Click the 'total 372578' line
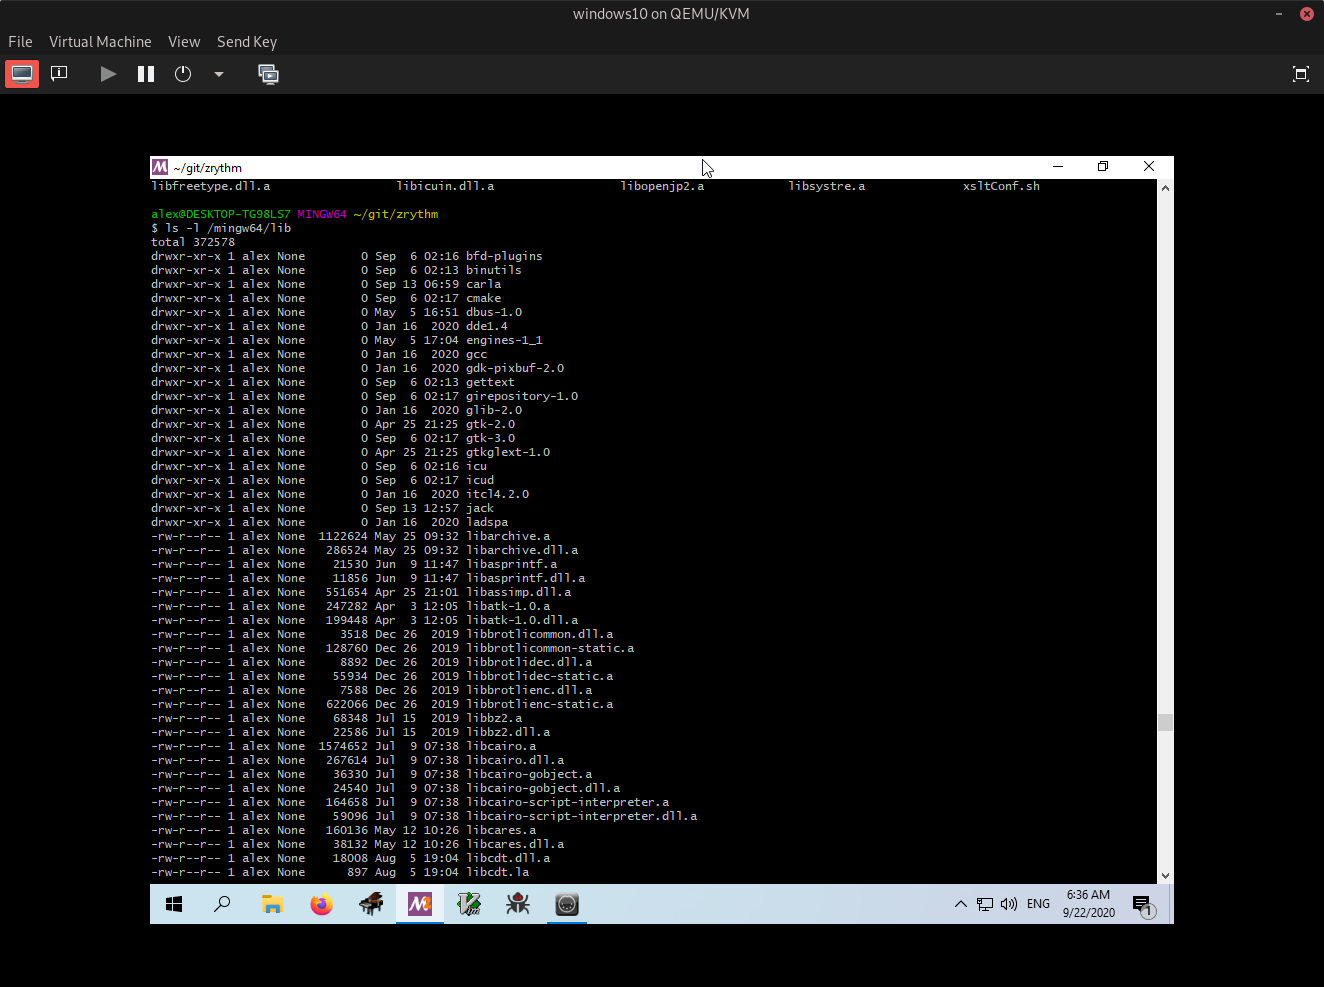The width and height of the screenshot is (1324, 987). 193,242
